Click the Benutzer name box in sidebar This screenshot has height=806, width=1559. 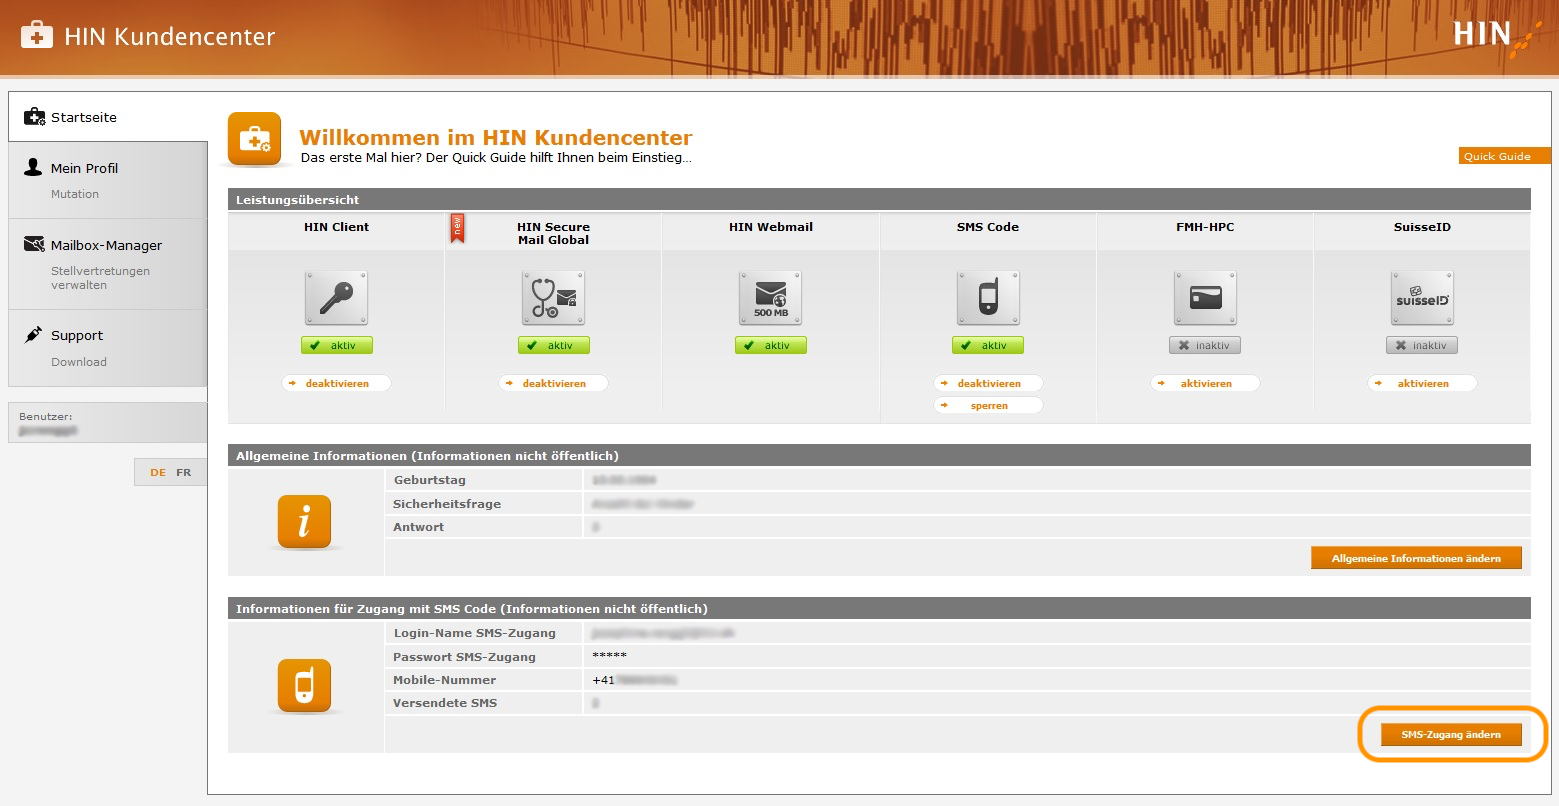click(108, 423)
